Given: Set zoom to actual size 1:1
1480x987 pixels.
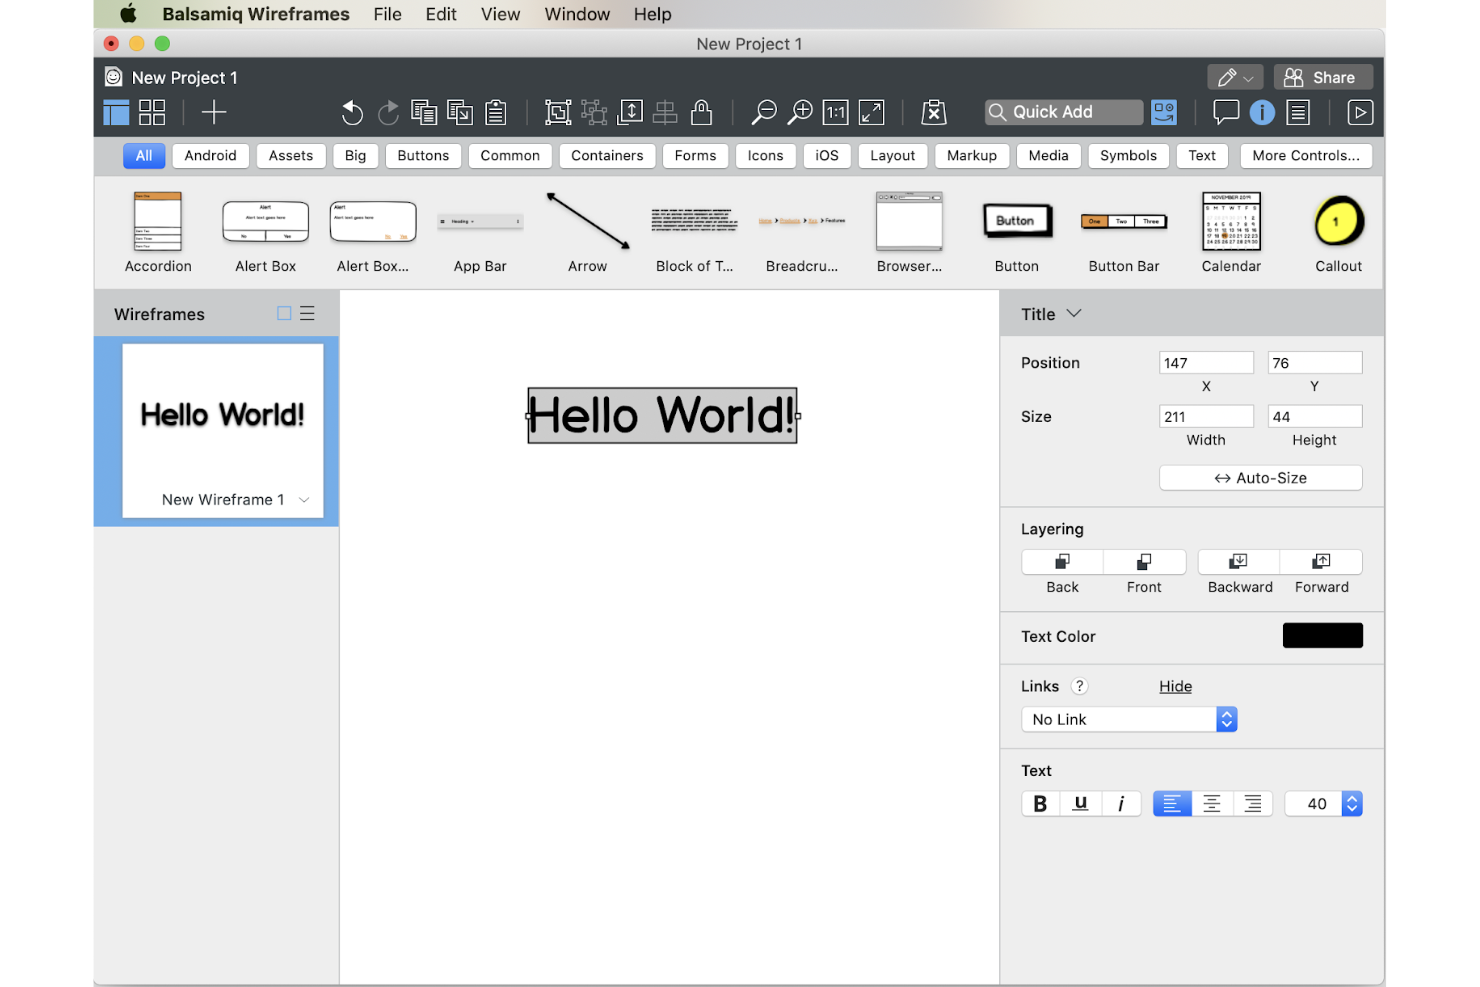Looking at the screenshot, I should (x=836, y=112).
